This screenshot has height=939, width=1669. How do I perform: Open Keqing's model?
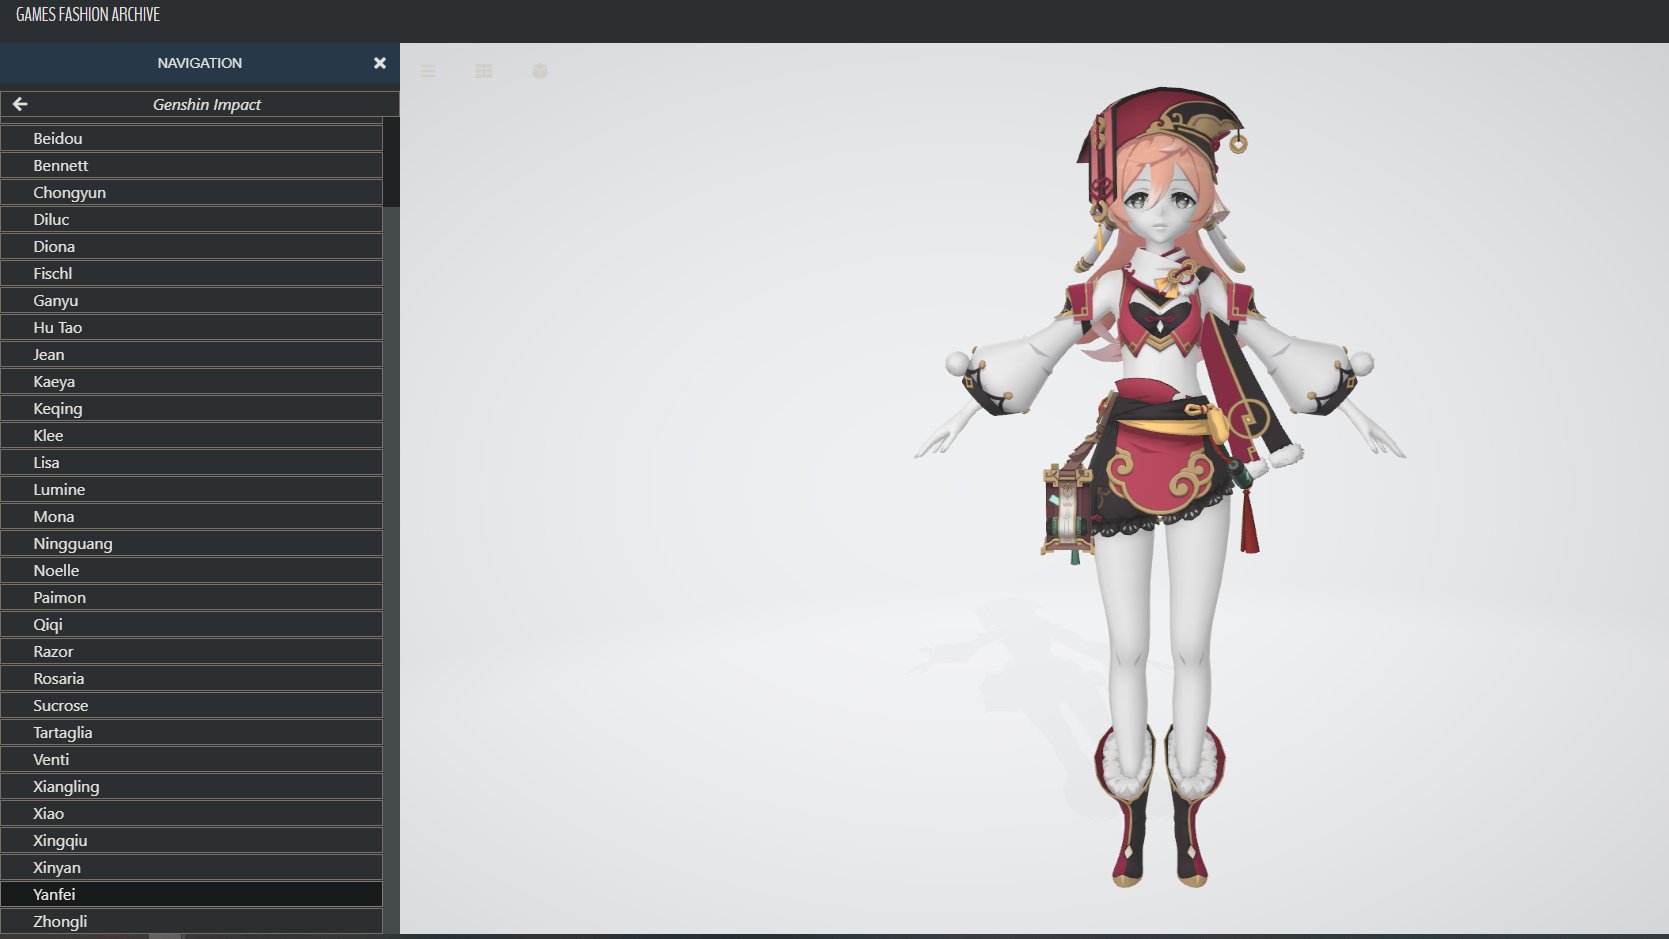point(191,408)
